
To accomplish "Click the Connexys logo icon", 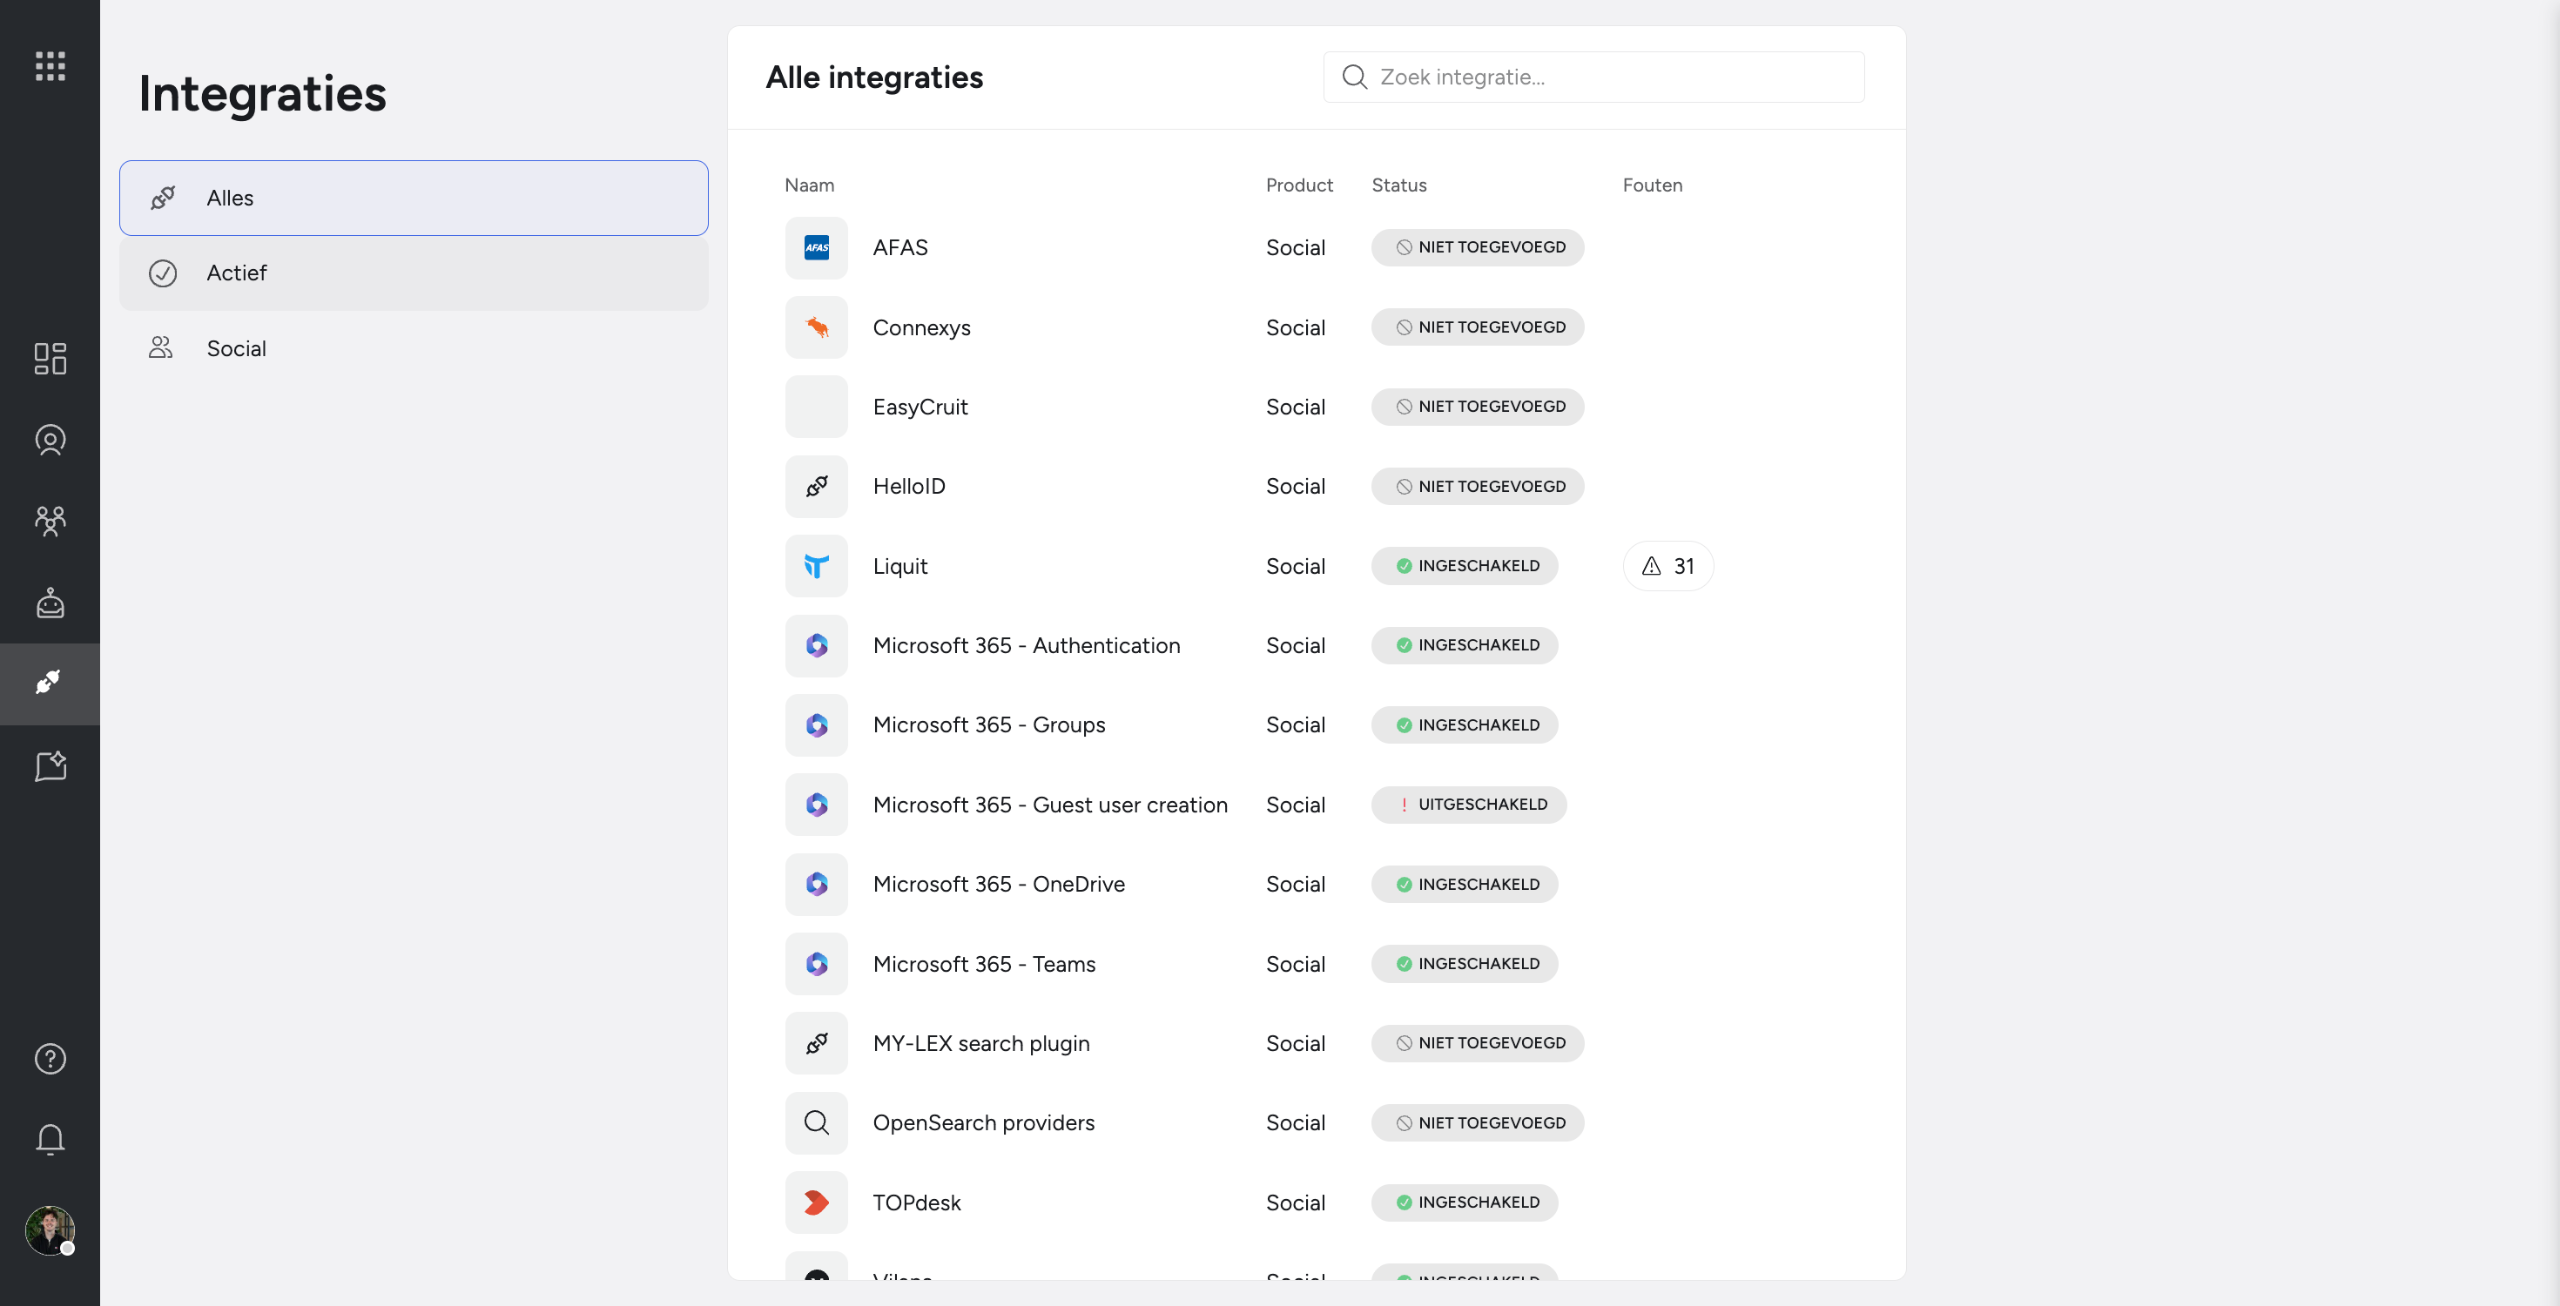I will pos(816,327).
